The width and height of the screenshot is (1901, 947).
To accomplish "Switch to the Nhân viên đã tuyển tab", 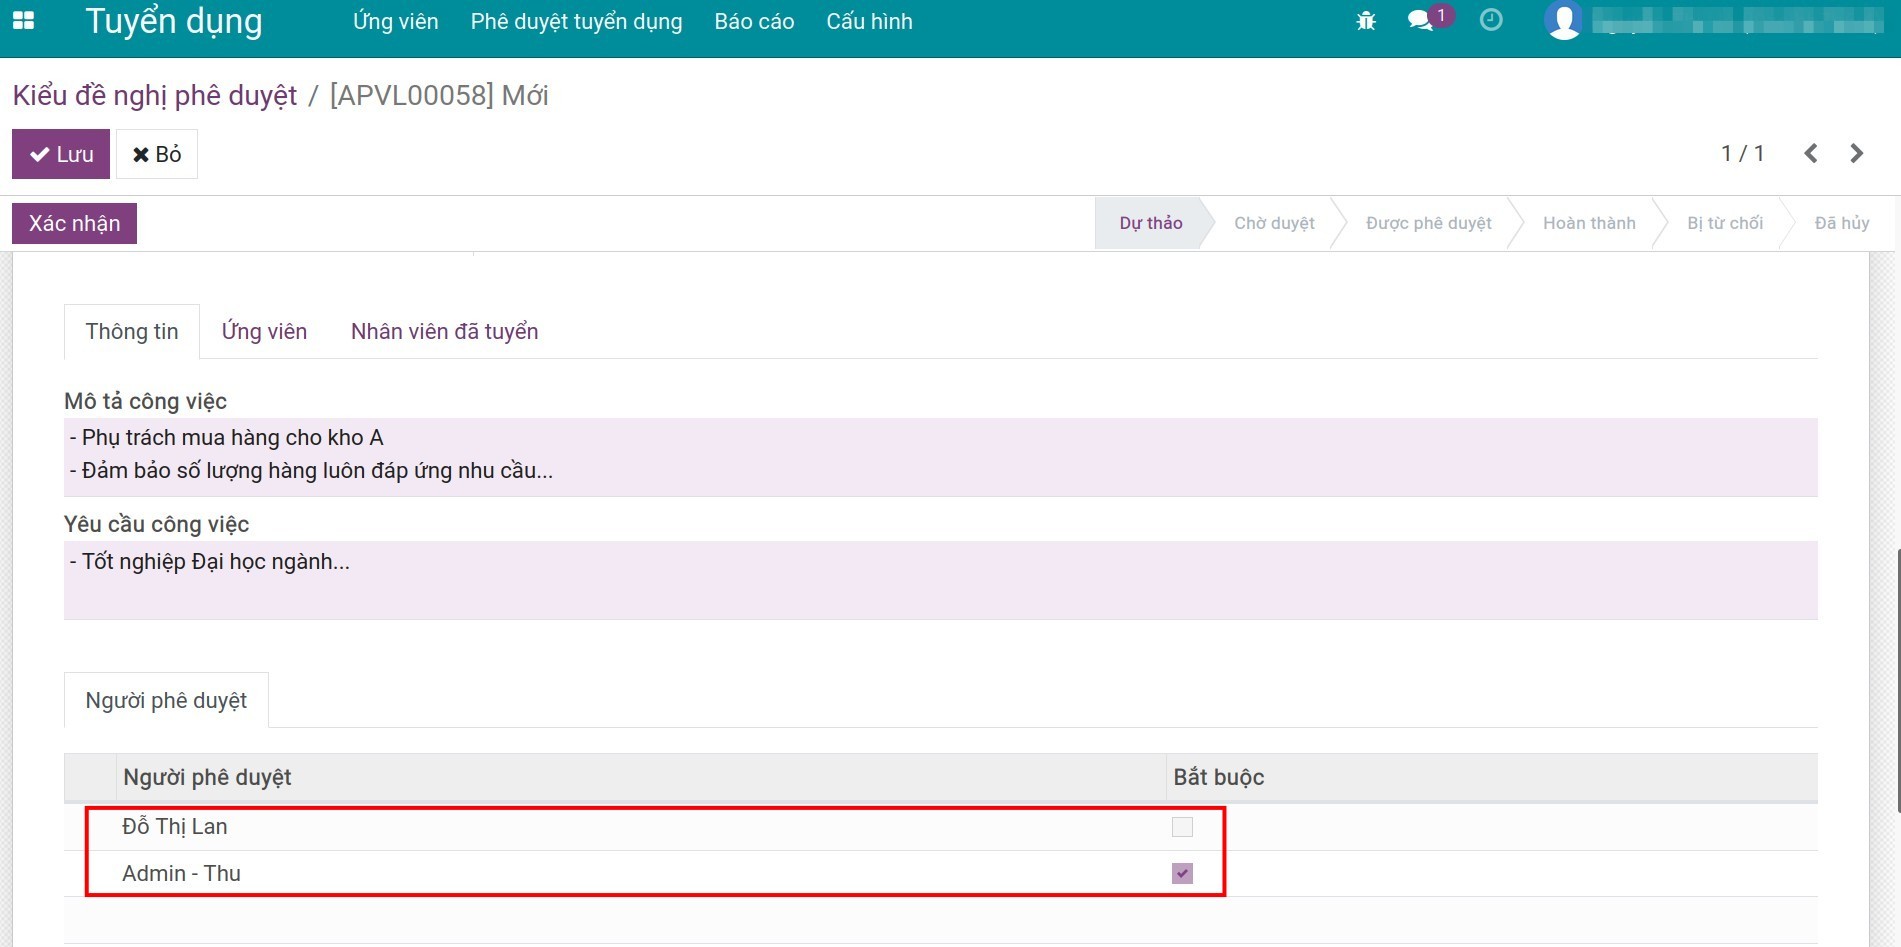I will pos(444,332).
